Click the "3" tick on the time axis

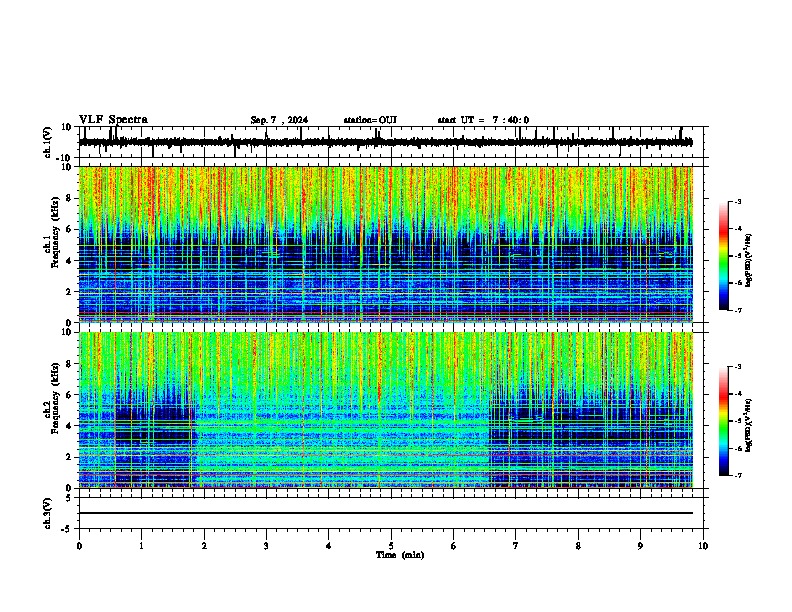click(x=266, y=546)
